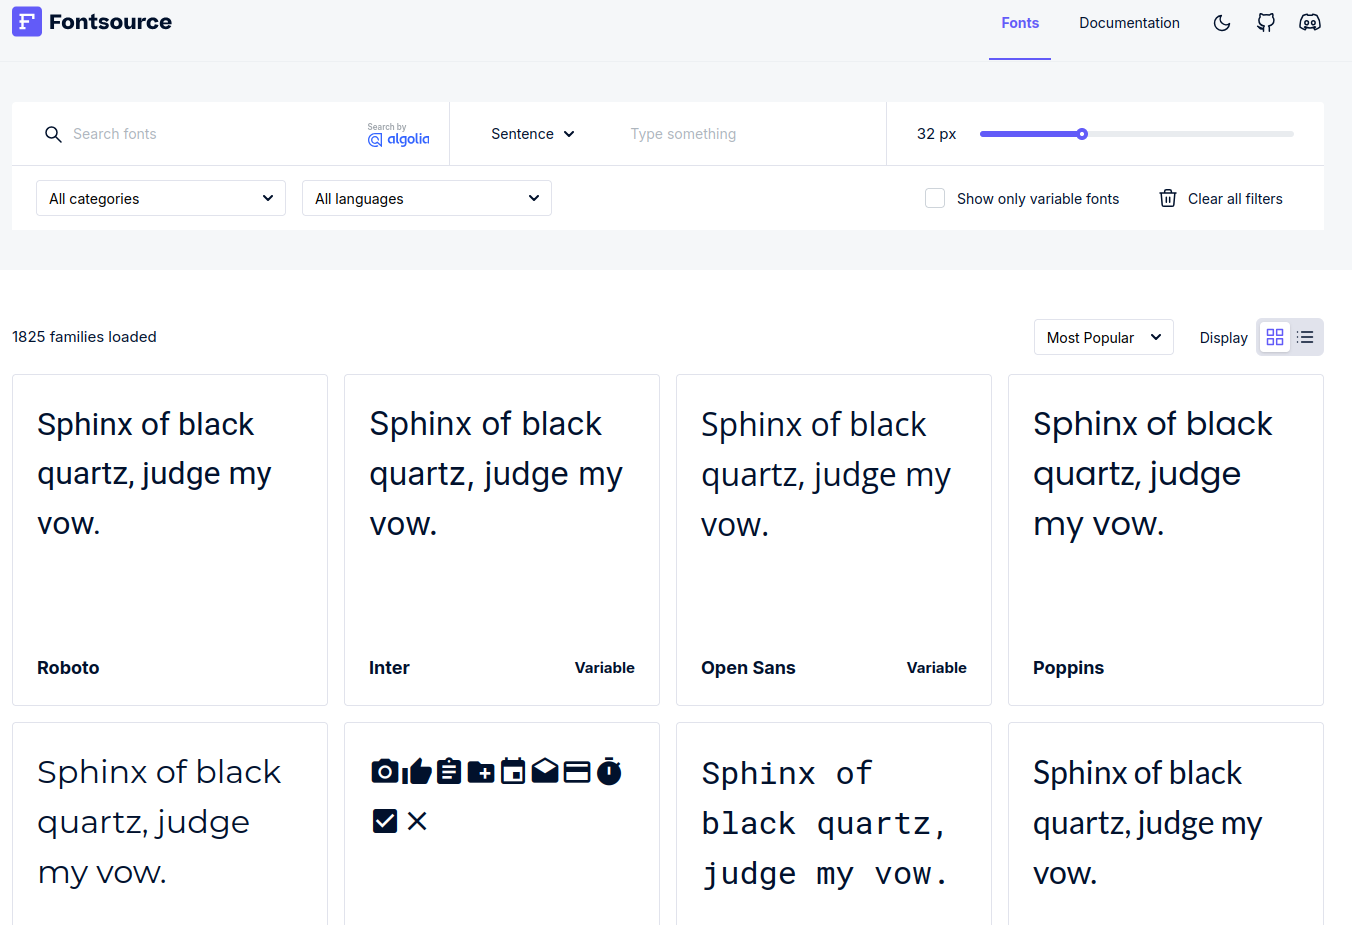The width and height of the screenshot is (1352, 925).
Task: Open the All languages dropdown
Action: (427, 199)
